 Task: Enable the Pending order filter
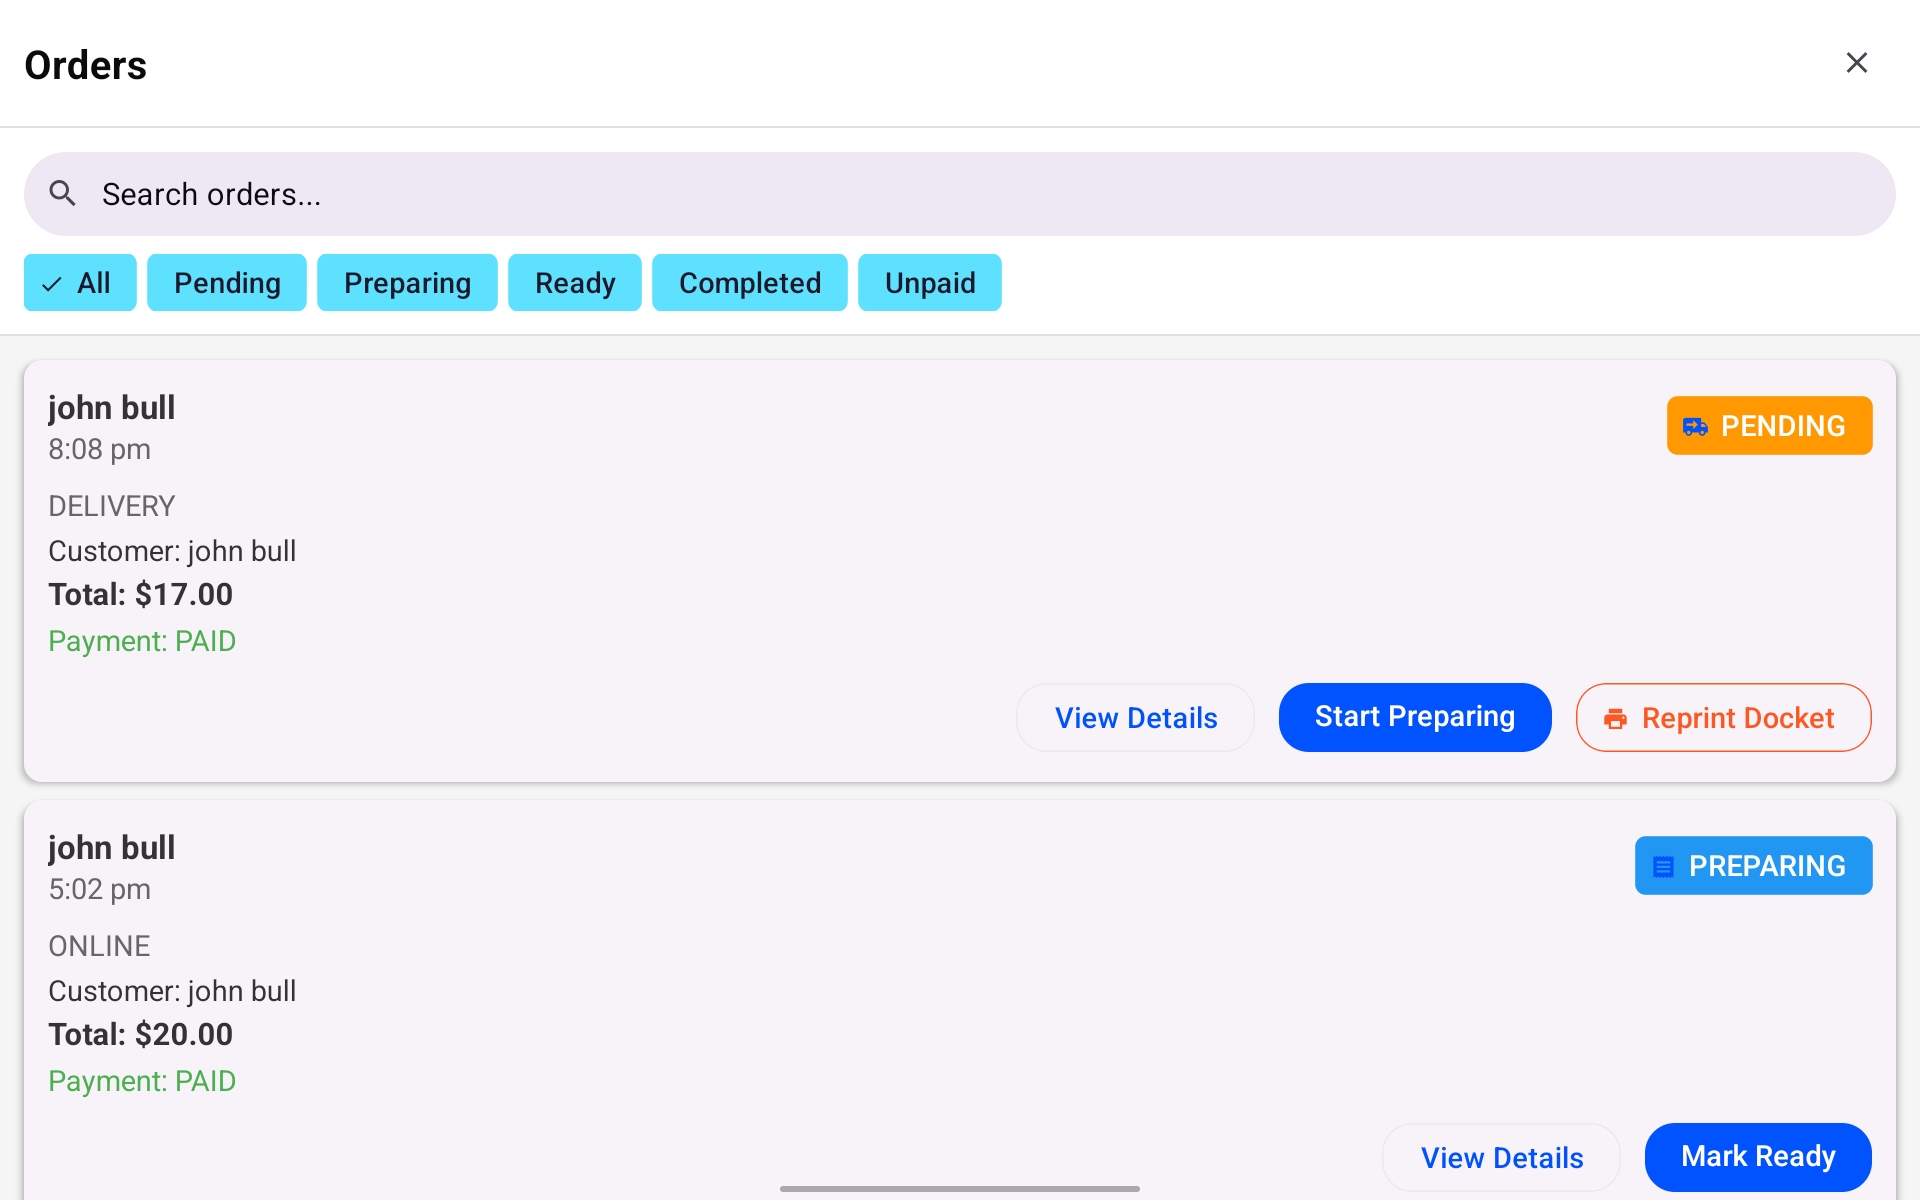[226, 283]
